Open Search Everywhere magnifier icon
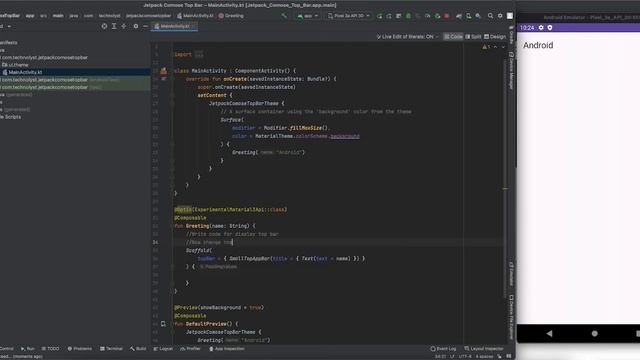Viewport: 640px width, 360px height. 490,16
